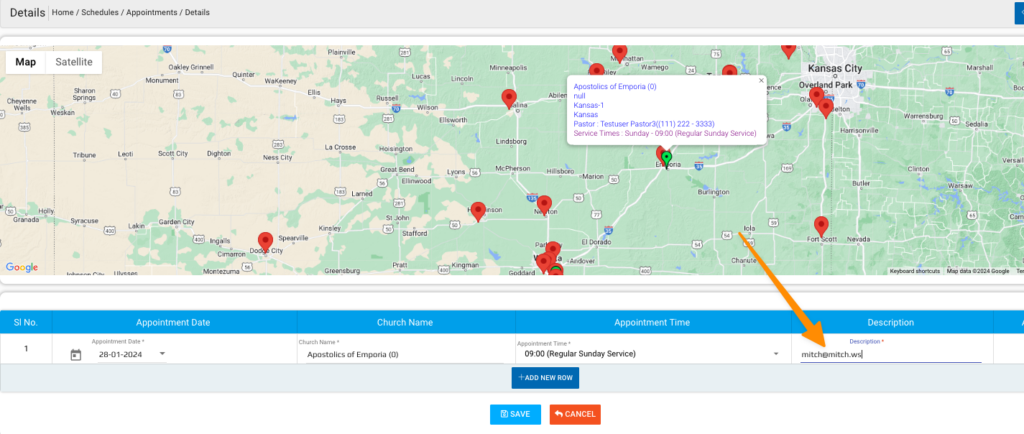Click the red marker at Fort Scott
The width and height of the screenshot is (1024, 434).
tap(821, 226)
